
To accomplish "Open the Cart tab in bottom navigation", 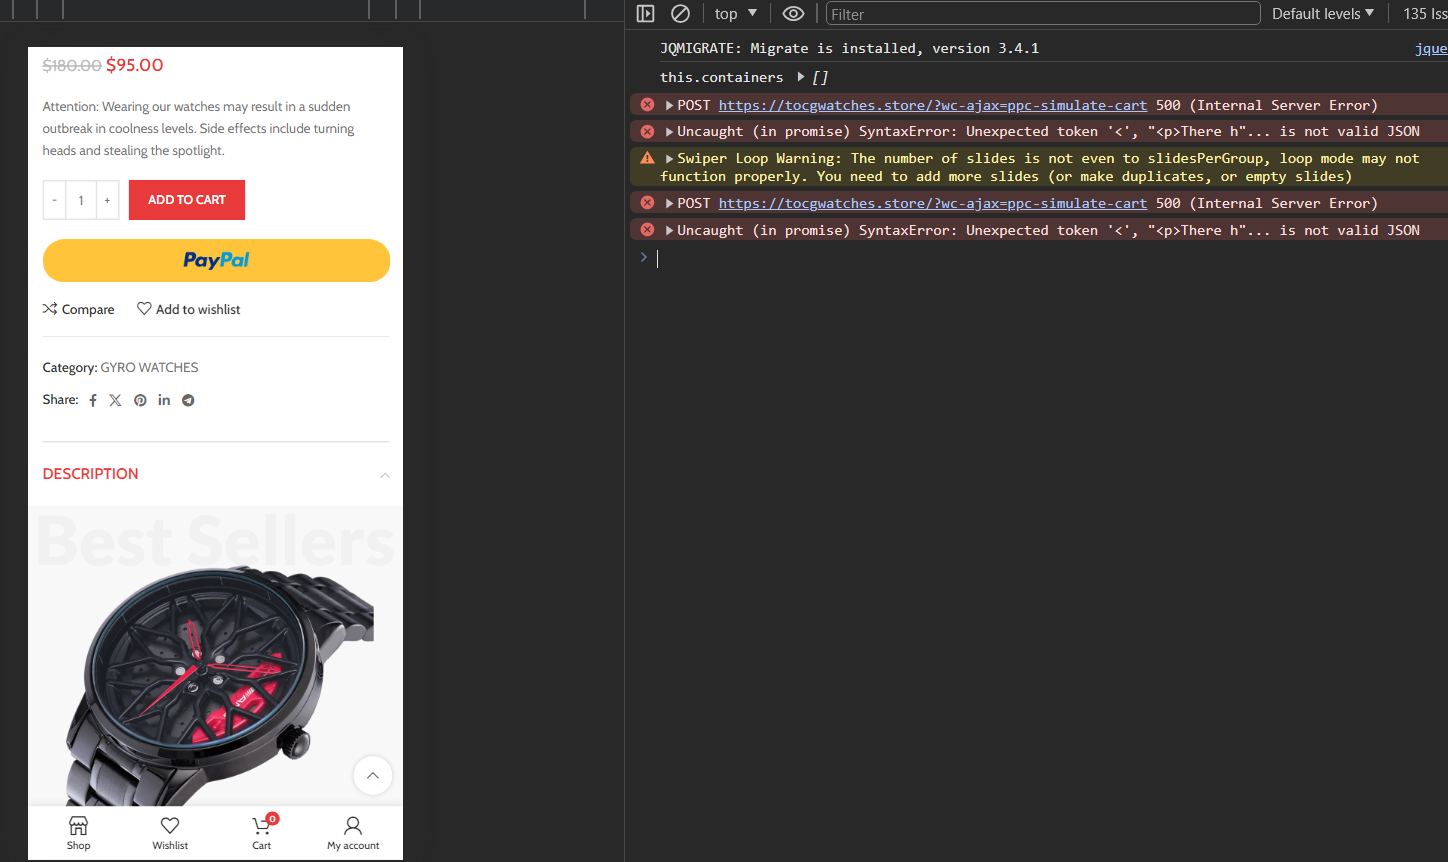I will pos(262,833).
